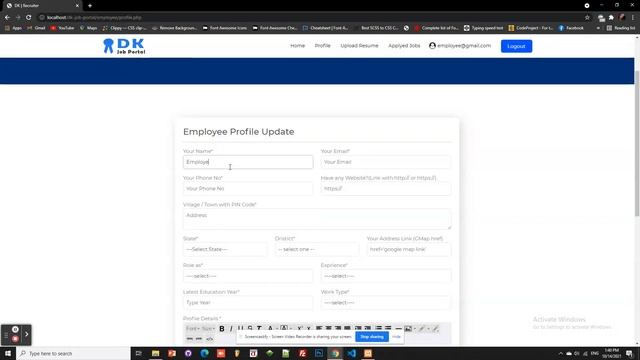Click the horizontal rule icon in editor toolbar
Viewport: 640px width, 360px height.
398,329
